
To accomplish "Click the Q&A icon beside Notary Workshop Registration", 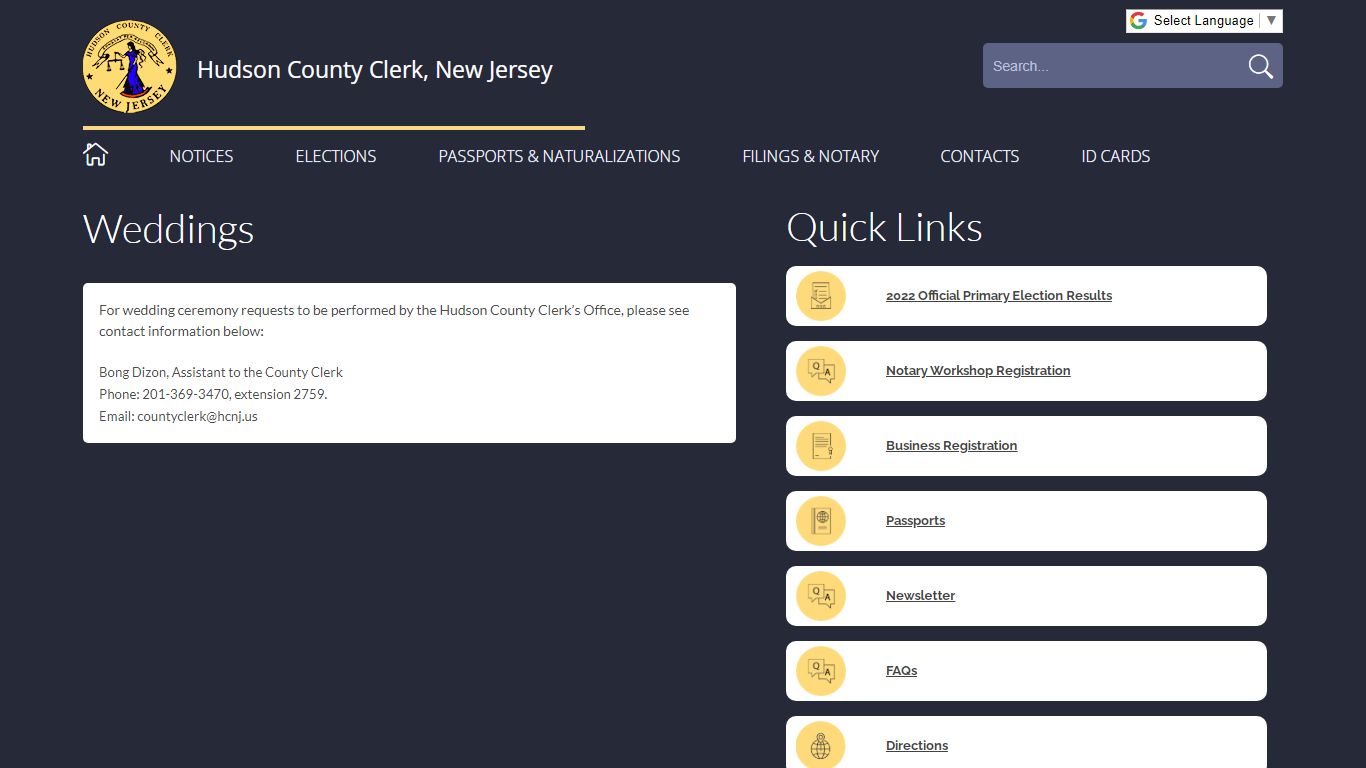I will click(x=821, y=371).
